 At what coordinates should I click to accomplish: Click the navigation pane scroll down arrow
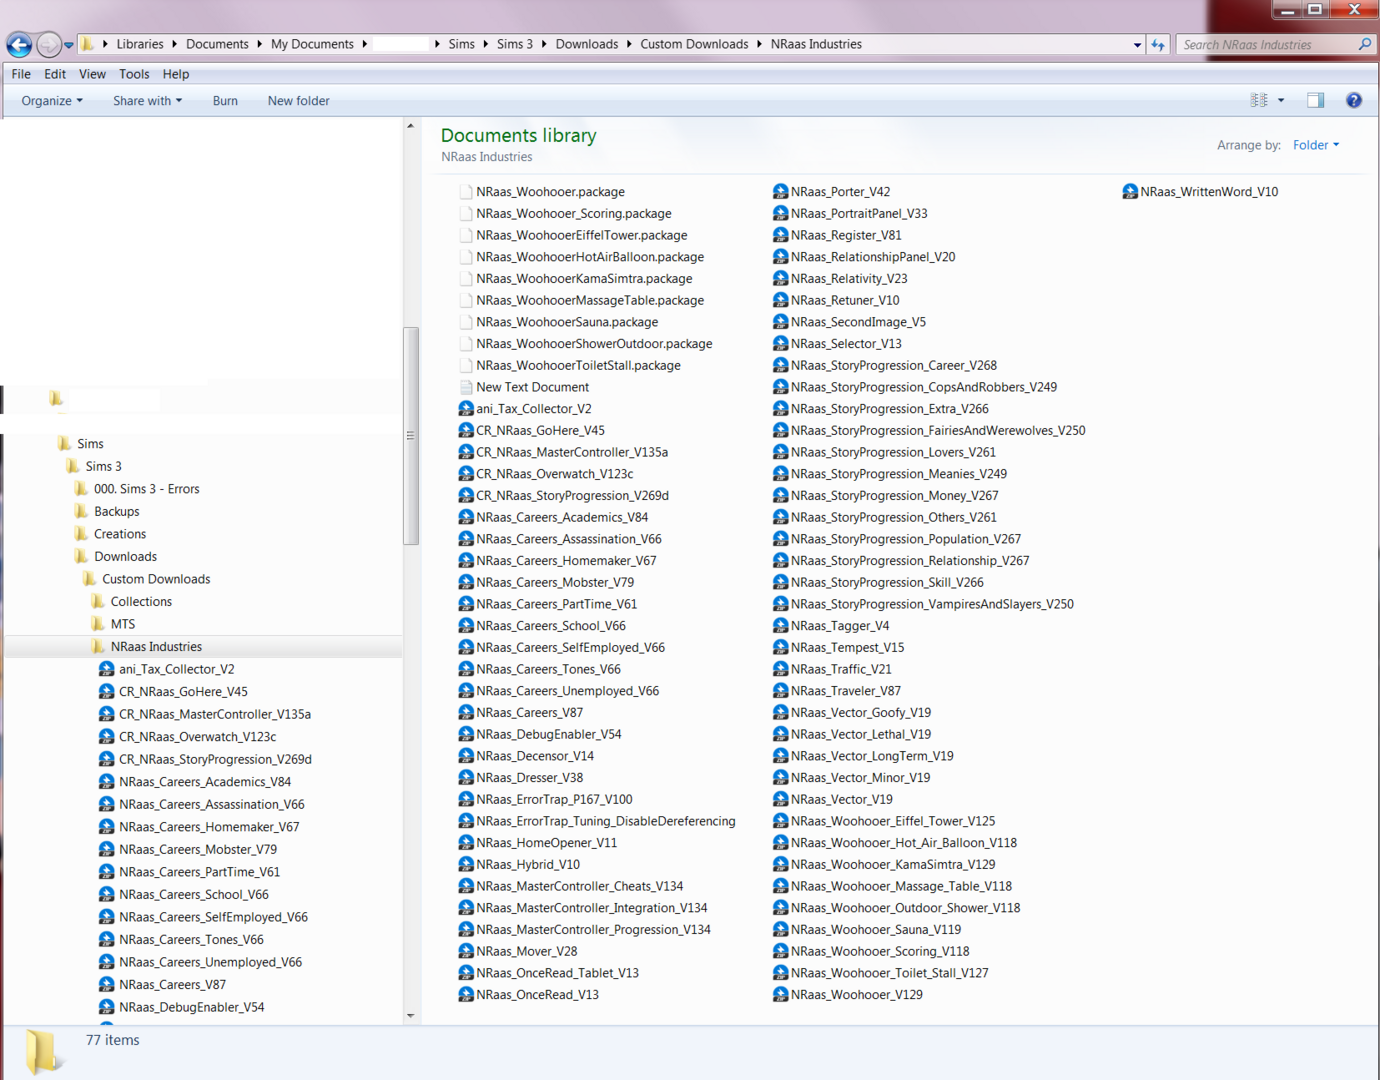click(410, 1015)
